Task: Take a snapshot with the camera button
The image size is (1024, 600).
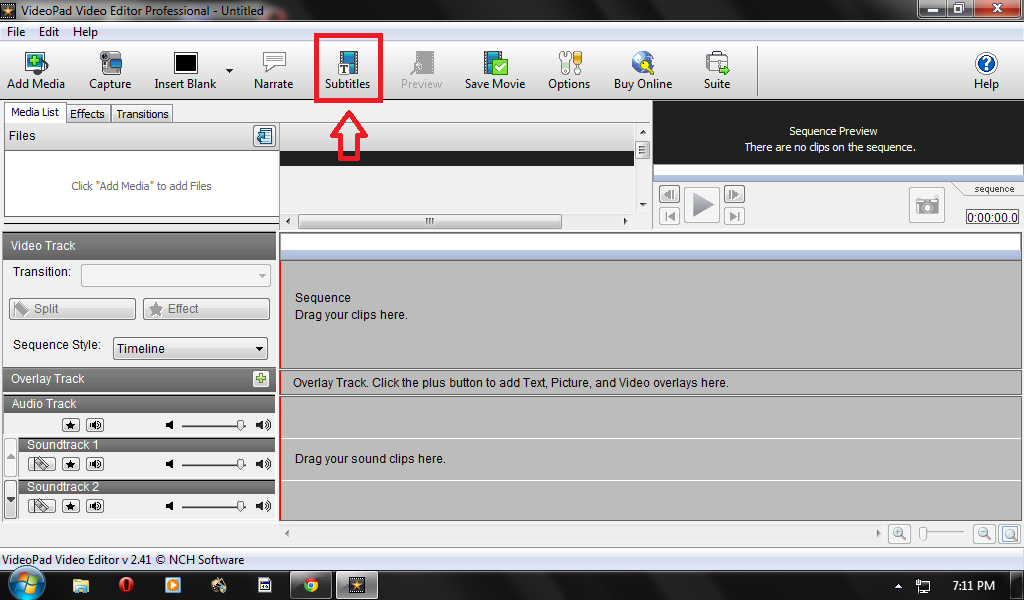Action: pyautogui.click(x=927, y=206)
